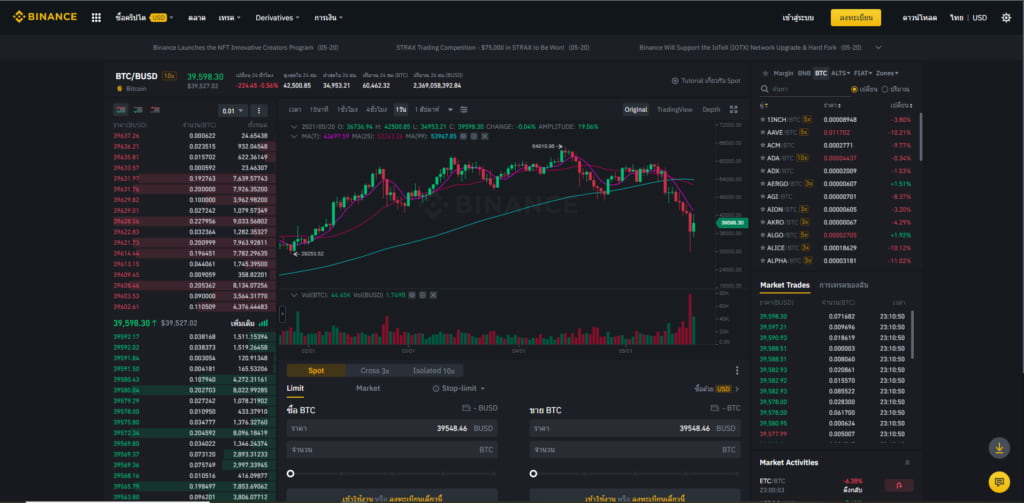Click the buy BTC price input field
The height and width of the screenshot is (503, 1024).
pyautogui.click(x=392, y=429)
